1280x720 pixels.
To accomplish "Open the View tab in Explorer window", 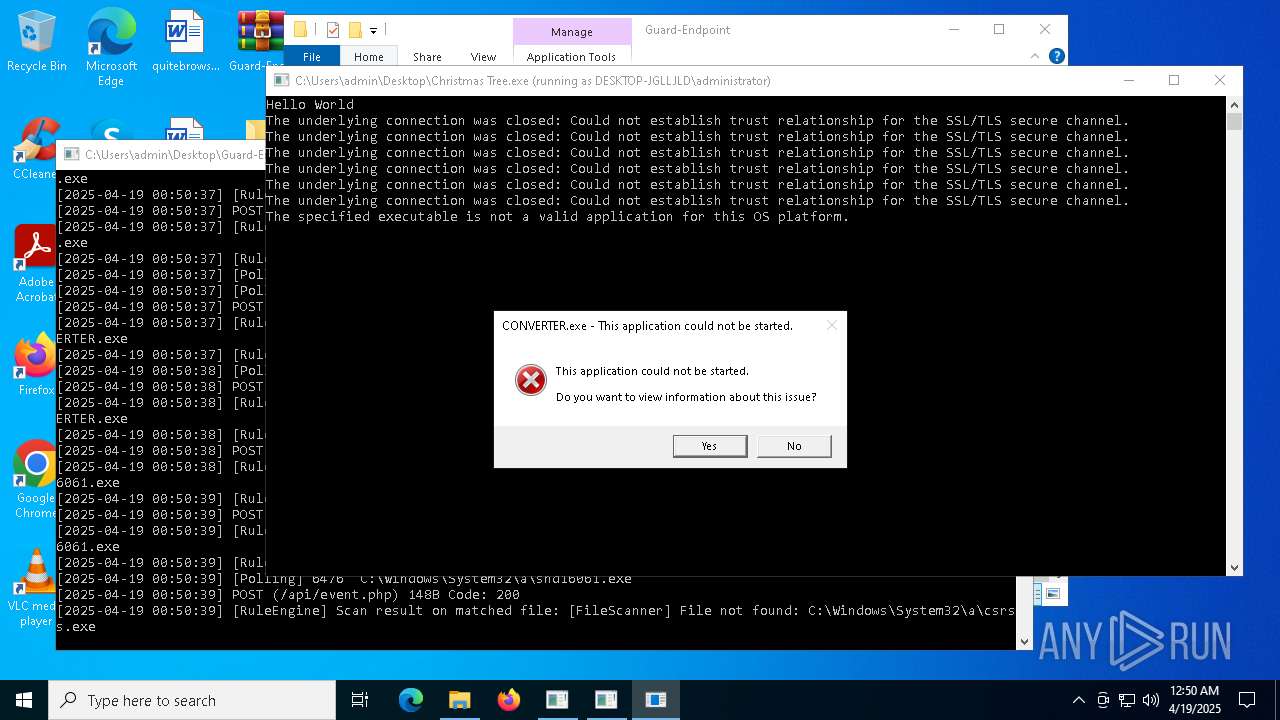I will click(483, 57).
